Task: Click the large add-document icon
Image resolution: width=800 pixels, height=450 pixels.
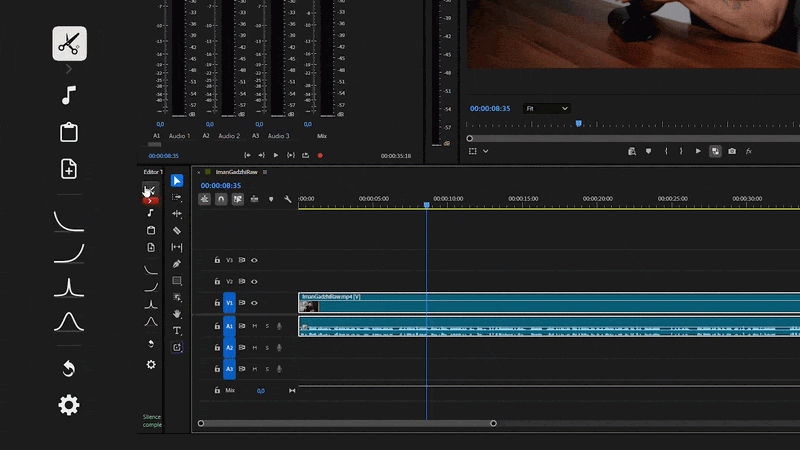Action: click(69, 169)
